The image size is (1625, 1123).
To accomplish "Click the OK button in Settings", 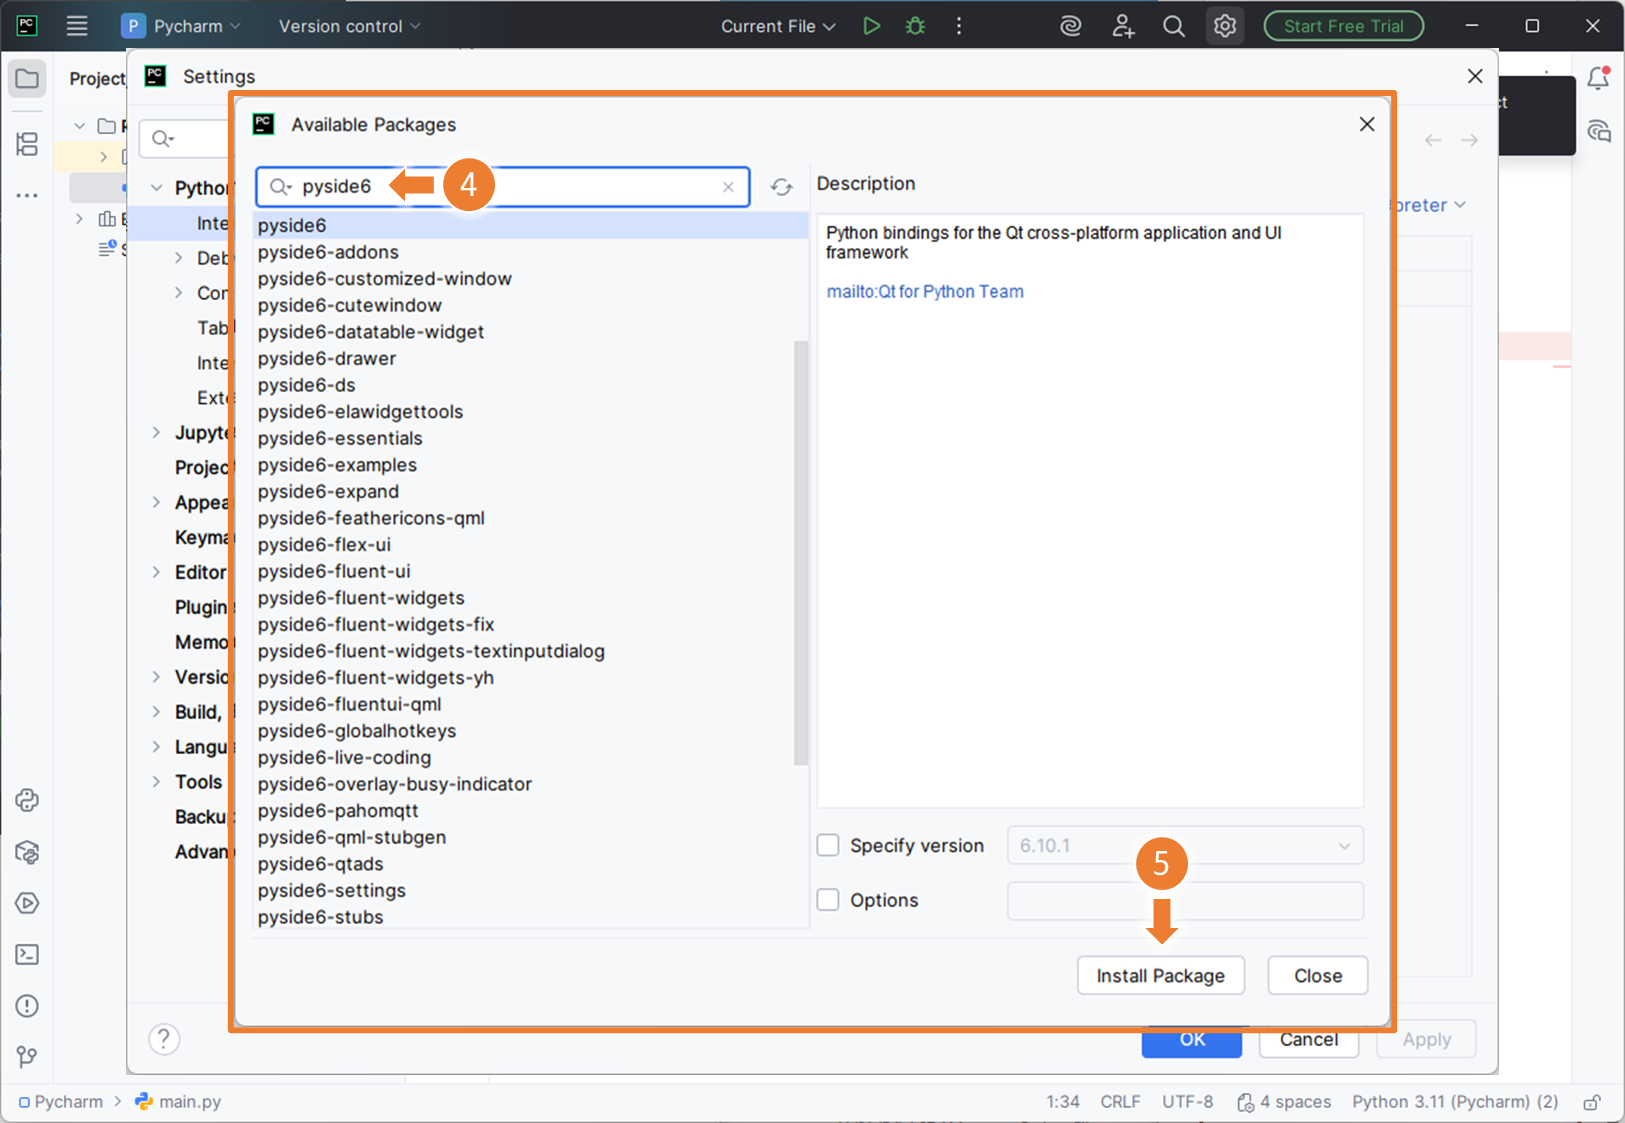I will point(1192,1040).
